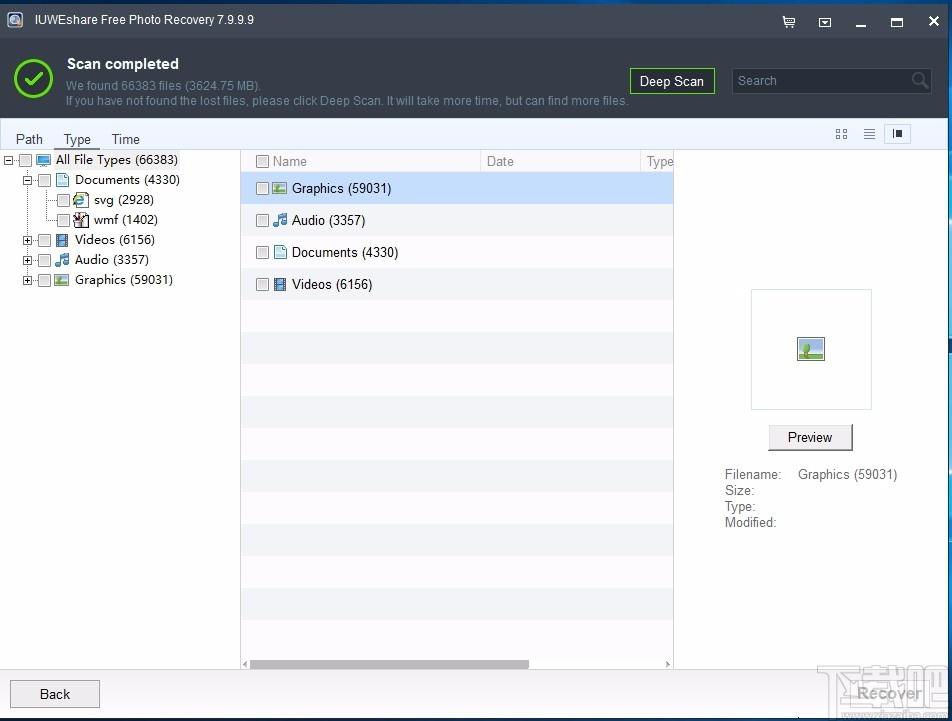Click the Recover button
The image size is (952, 721).
coord(888,693)
